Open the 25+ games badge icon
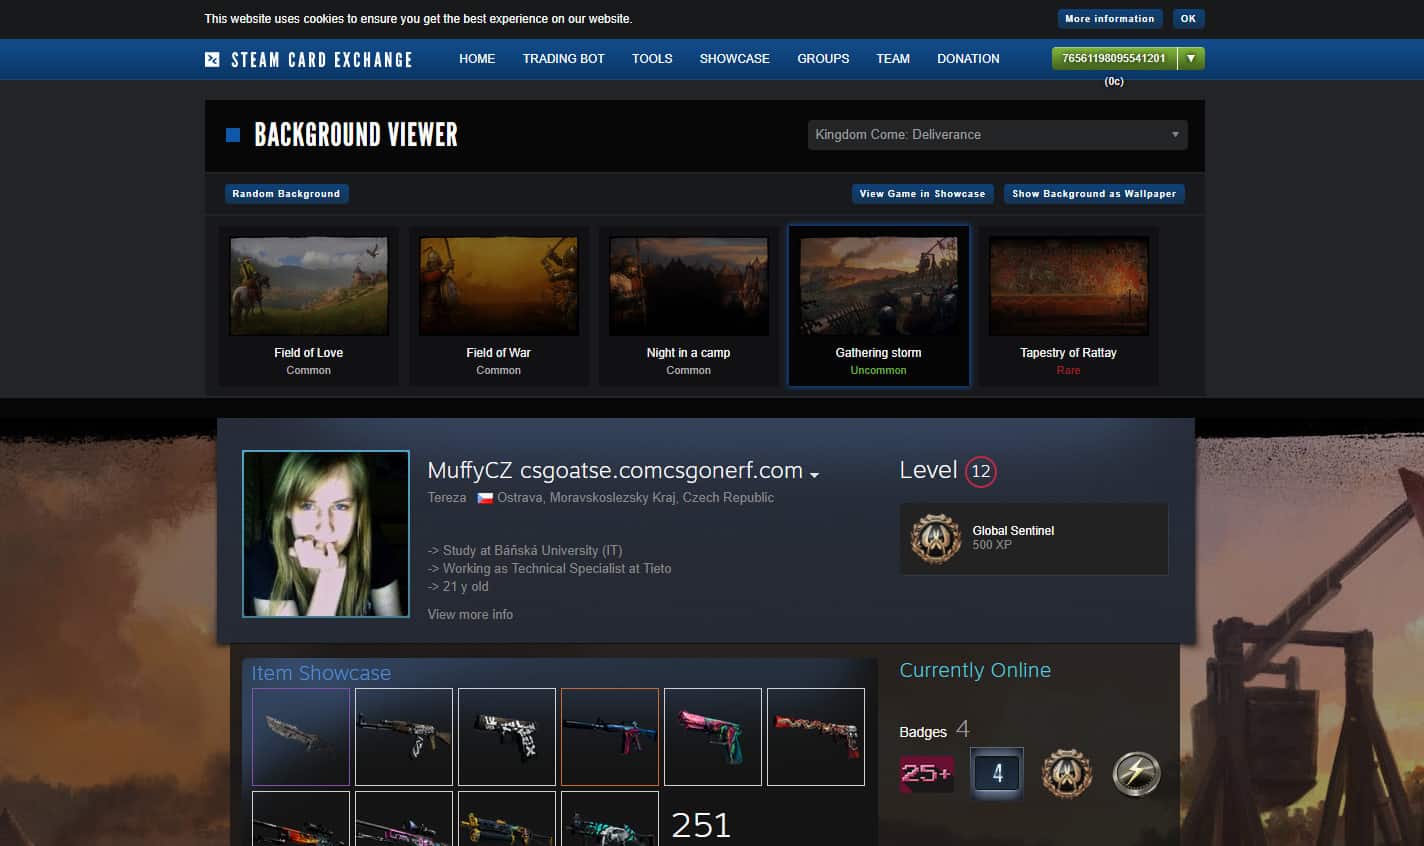The height and width of the screenshot is (846, 1424). 927,773
